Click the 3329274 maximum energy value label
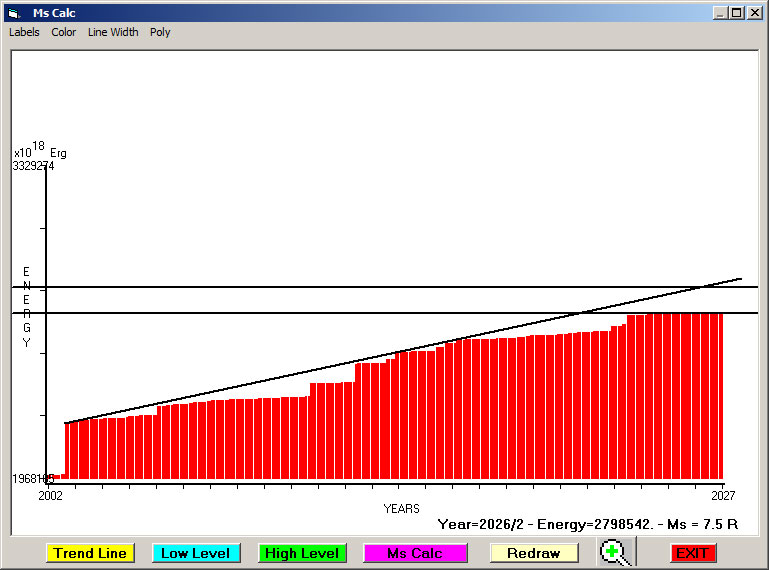The height and width of the screenshot is (570, 769). pos(33,166)
